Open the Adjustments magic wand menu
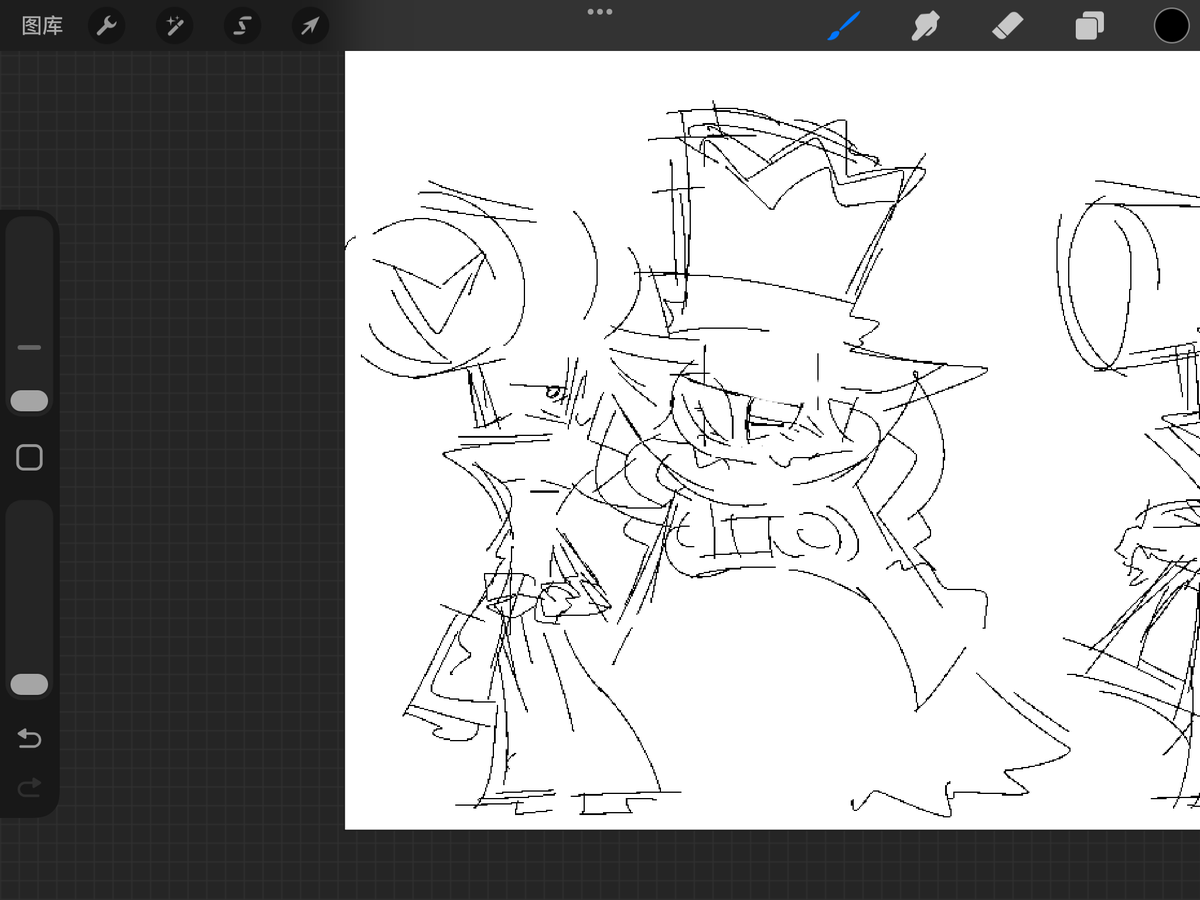Viewport: 1200px width, 900px height. tap(174, 26)
